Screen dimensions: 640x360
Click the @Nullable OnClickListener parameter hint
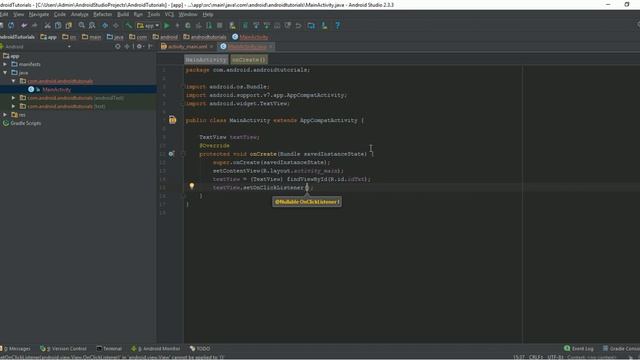point(307,202)
